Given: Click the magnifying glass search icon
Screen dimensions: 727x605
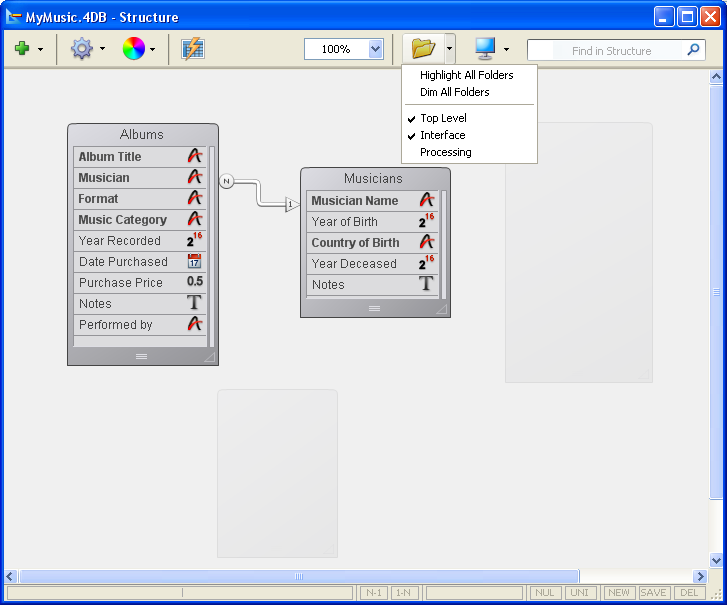Looking at the screenshot, I should click(x=694, y=50).
